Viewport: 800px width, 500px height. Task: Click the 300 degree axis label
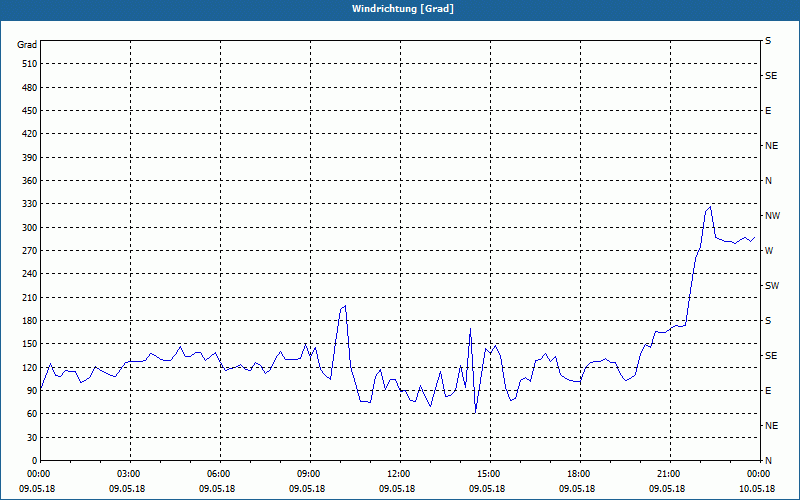pyautogui.click(x=30, y=227)
